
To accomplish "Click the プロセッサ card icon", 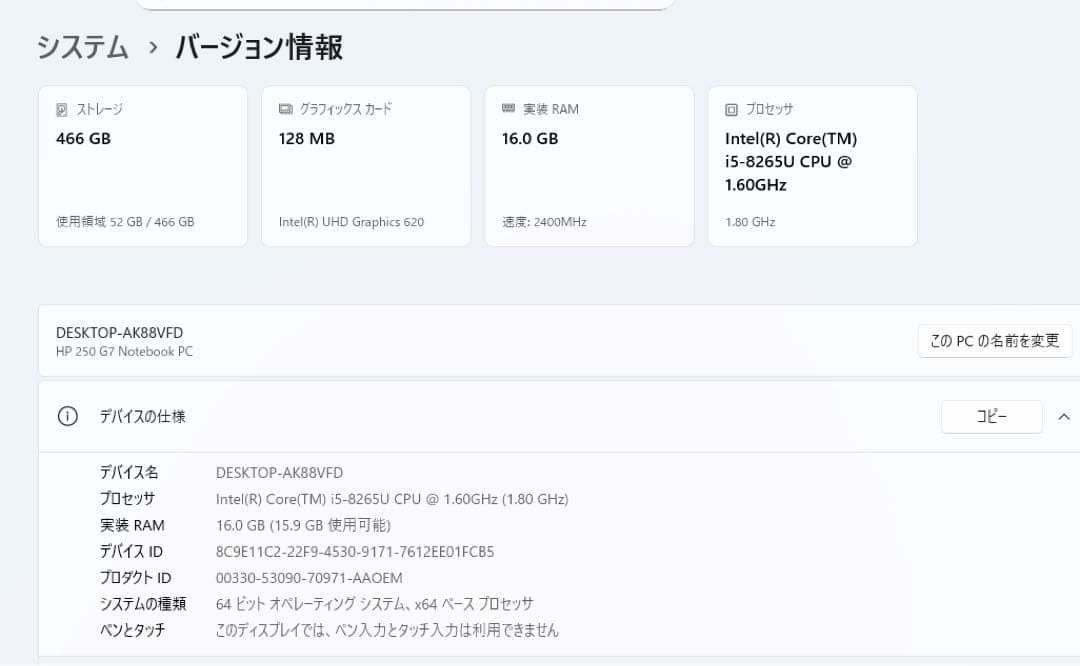I will point(729,108).
